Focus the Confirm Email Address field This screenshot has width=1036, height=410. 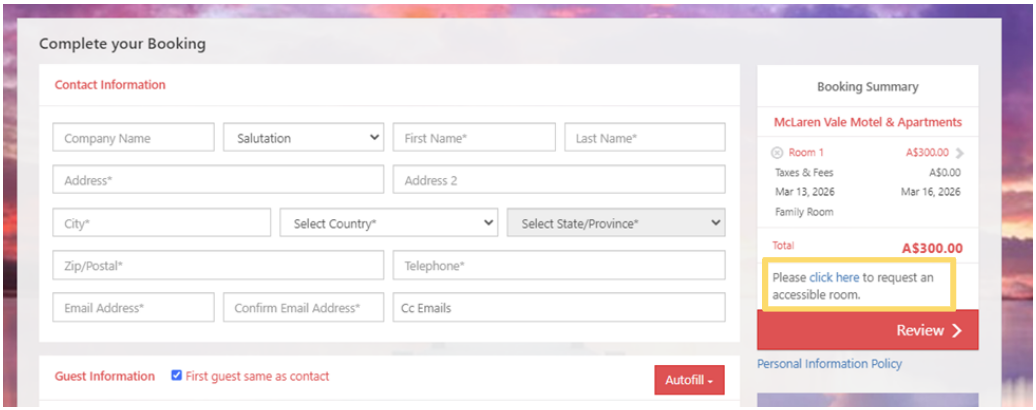coord(303,308)
